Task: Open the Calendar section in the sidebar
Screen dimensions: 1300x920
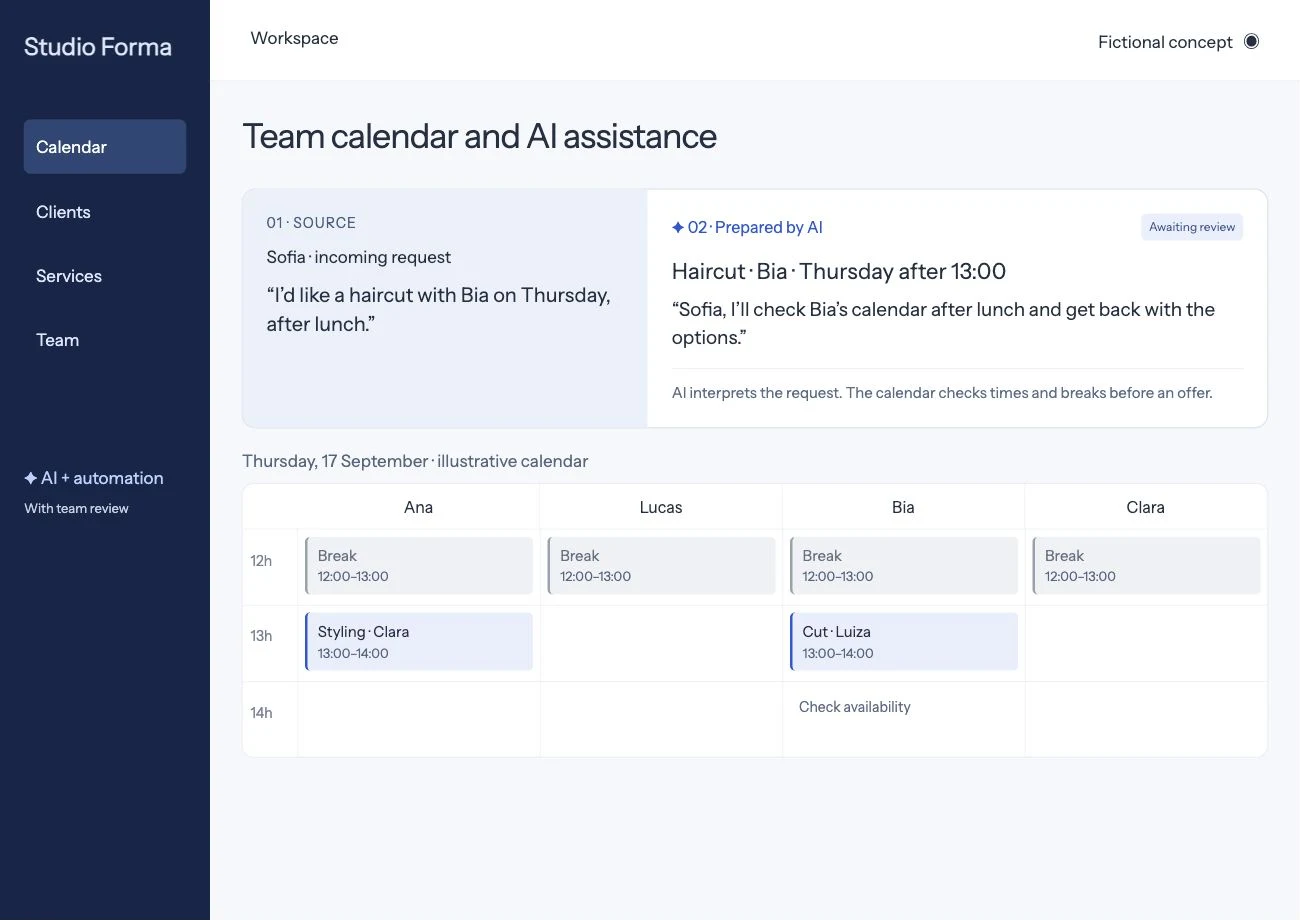Action: pos(105,147)
